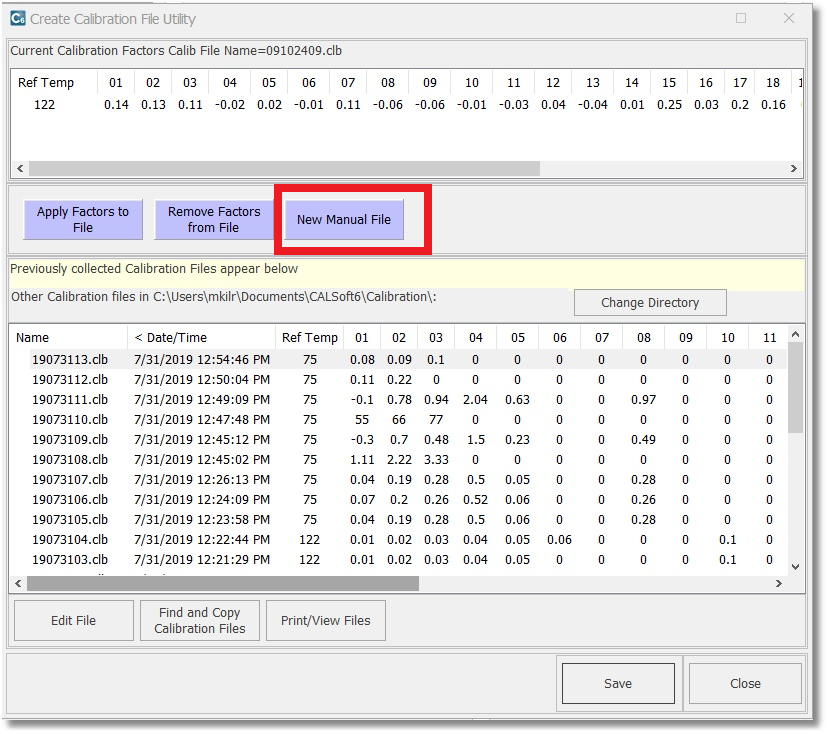The height and width of the screenshot is (734, 827).
Task: Click the Close button at bottom right
Action: coord(745,683)
